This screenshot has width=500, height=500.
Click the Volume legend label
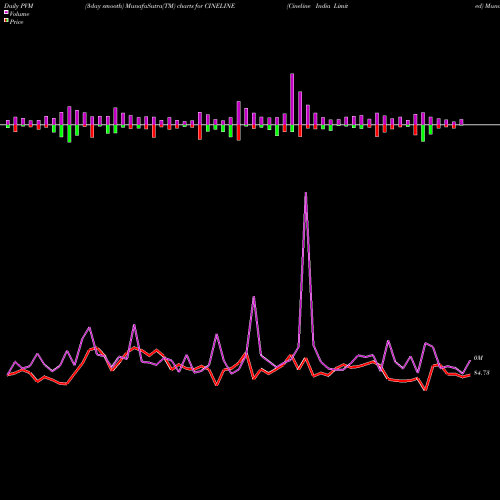(19, 14)
